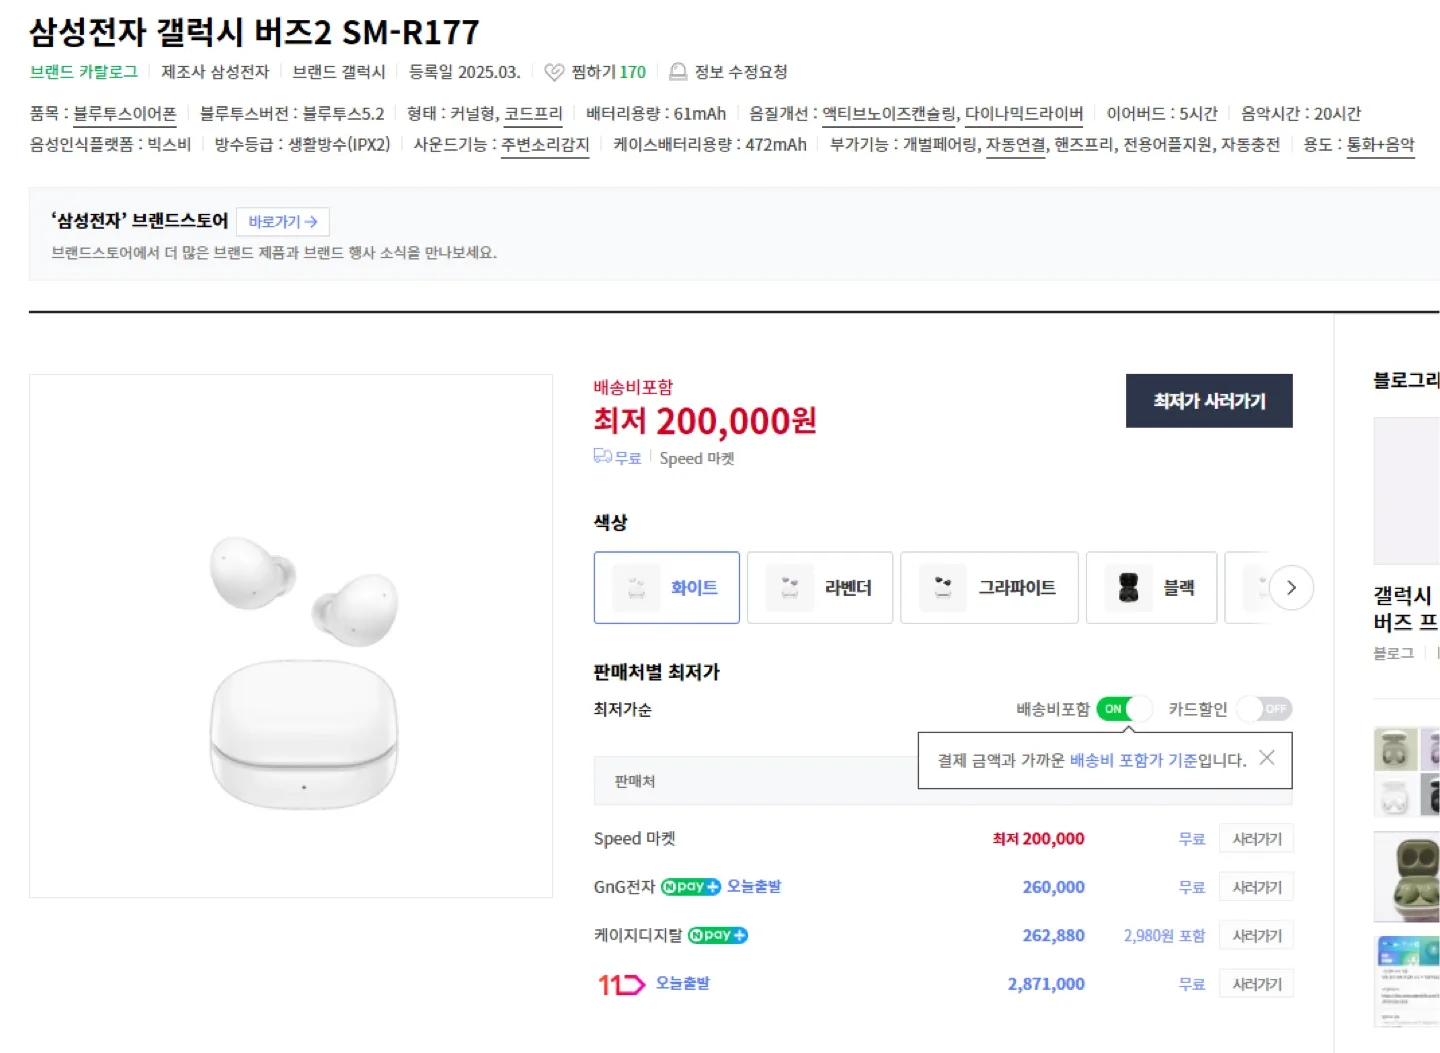This screenshot has height=1053, width=1440.
Task: Click the Npay badge next to 케이지디지탈
Action: [x=717, y=935]
